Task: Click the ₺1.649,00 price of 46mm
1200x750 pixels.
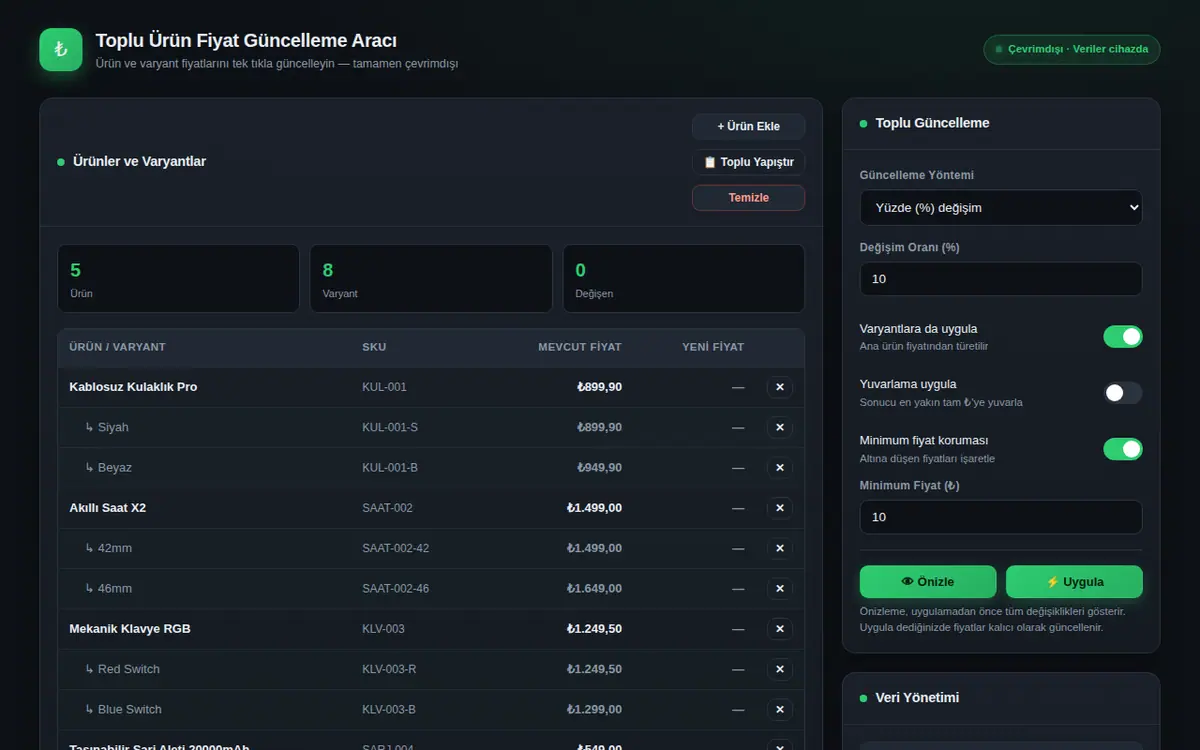Action: [x=594, y=588]
